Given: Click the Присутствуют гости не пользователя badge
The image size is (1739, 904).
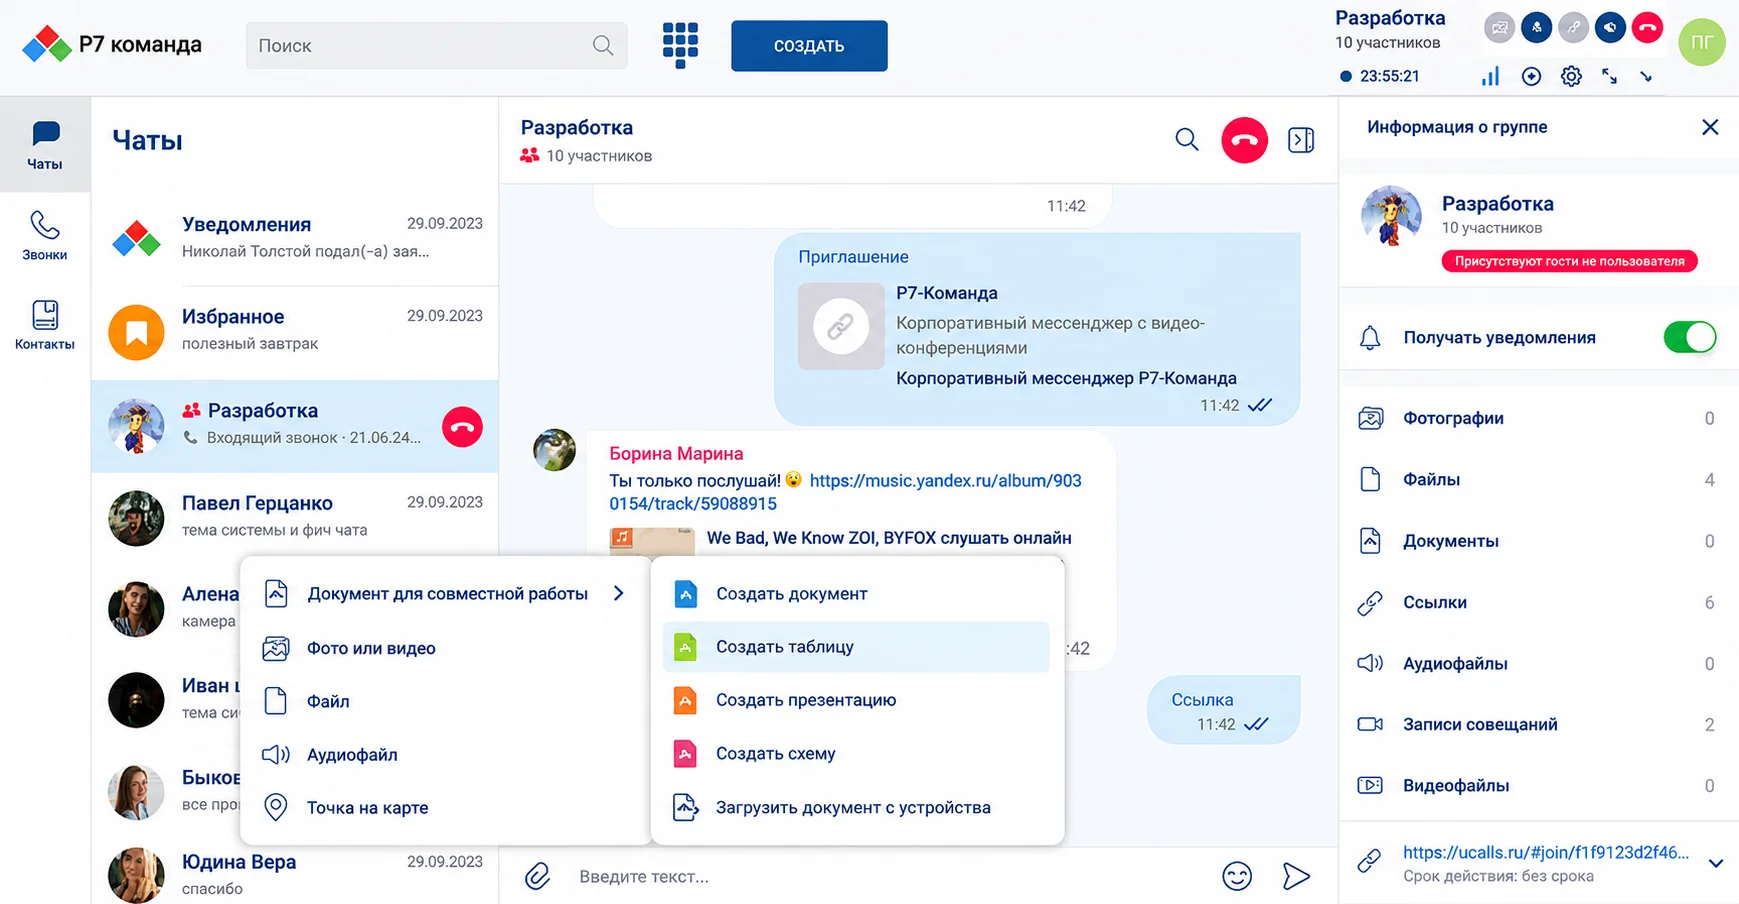Looking at the screenshot, I should 1569,261.
